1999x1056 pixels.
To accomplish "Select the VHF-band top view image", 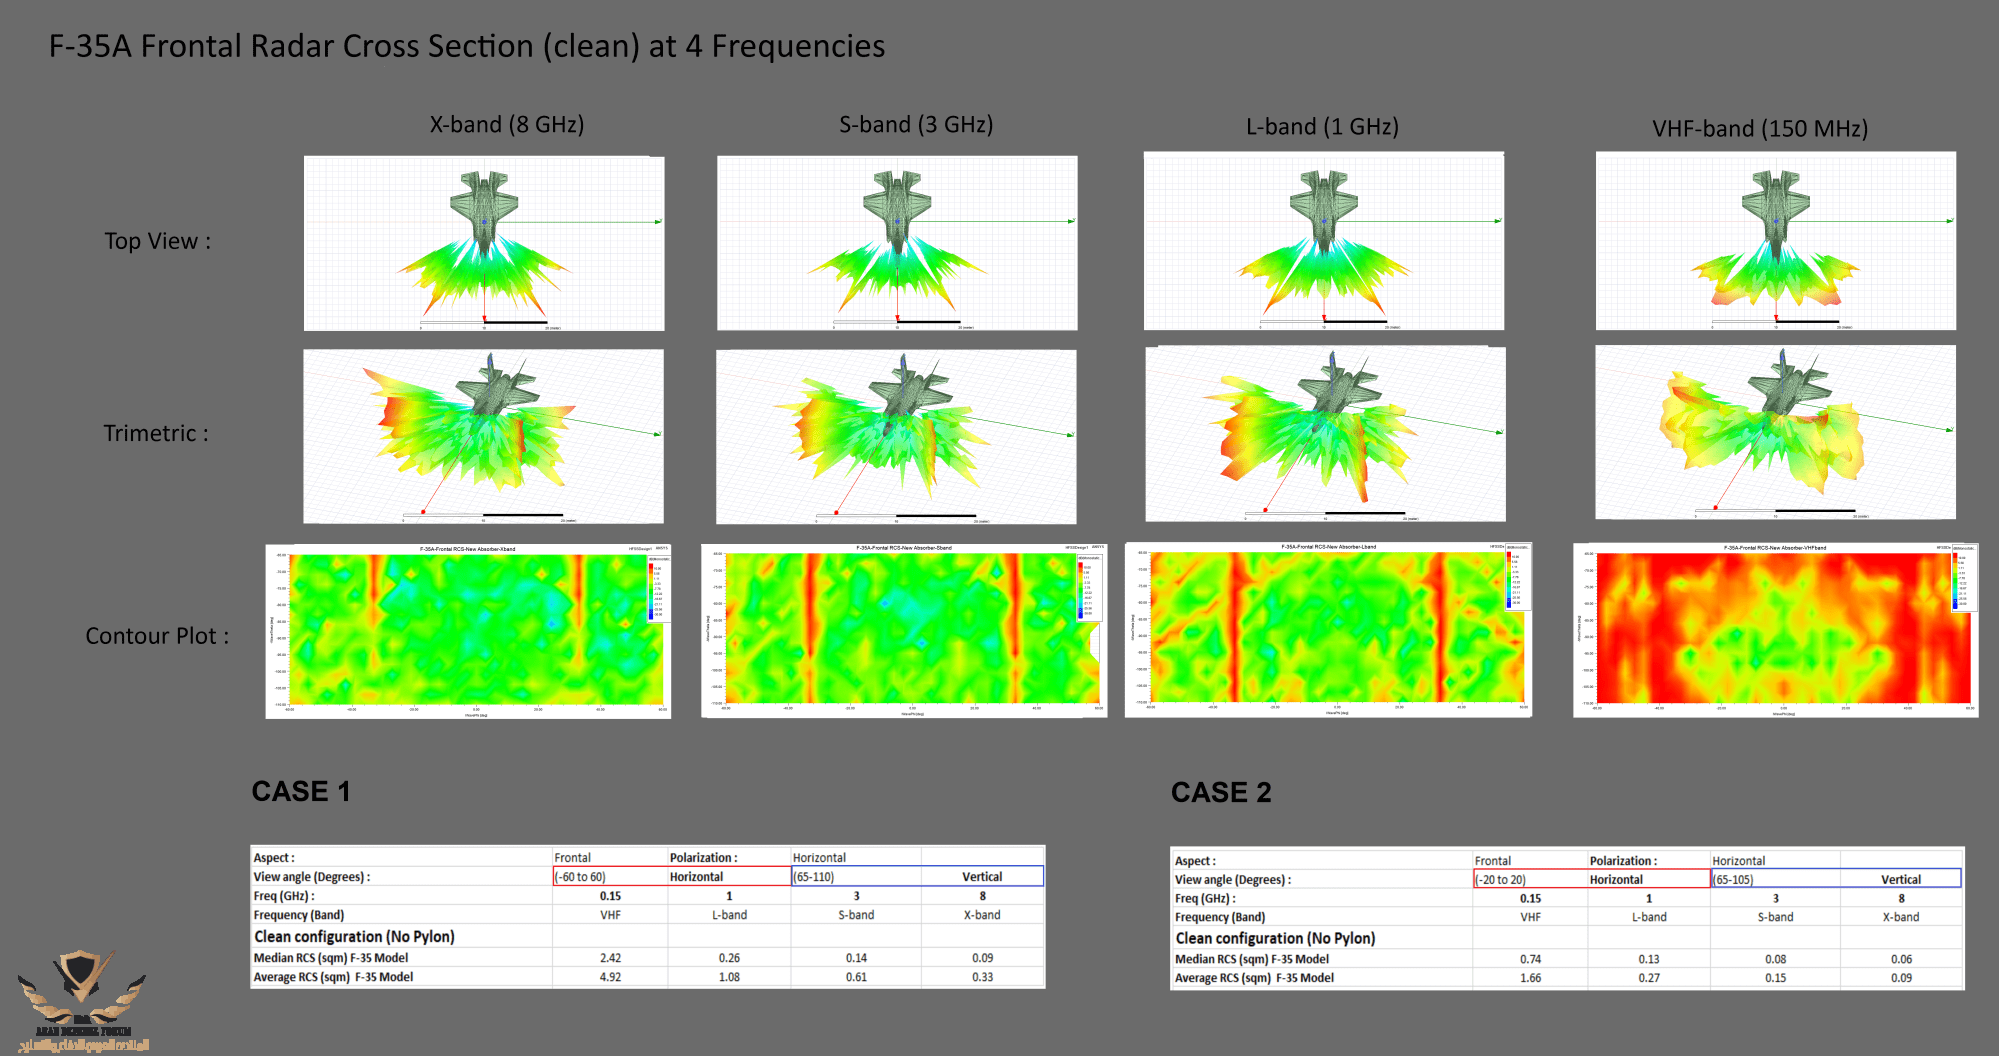I will pos(1776,241).
